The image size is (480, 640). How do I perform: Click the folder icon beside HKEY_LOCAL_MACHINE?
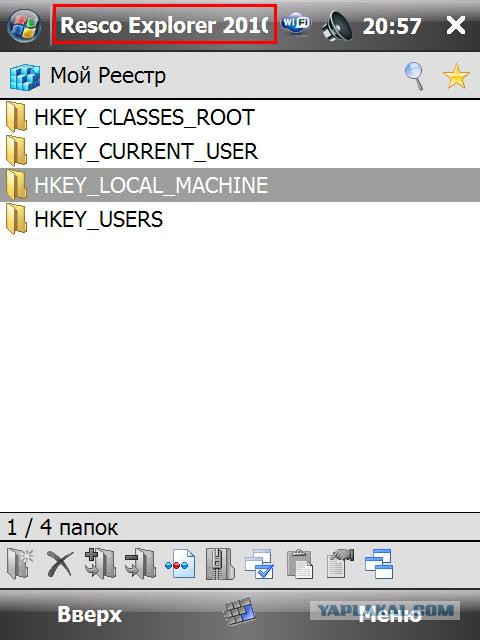[x=16, y=184]
